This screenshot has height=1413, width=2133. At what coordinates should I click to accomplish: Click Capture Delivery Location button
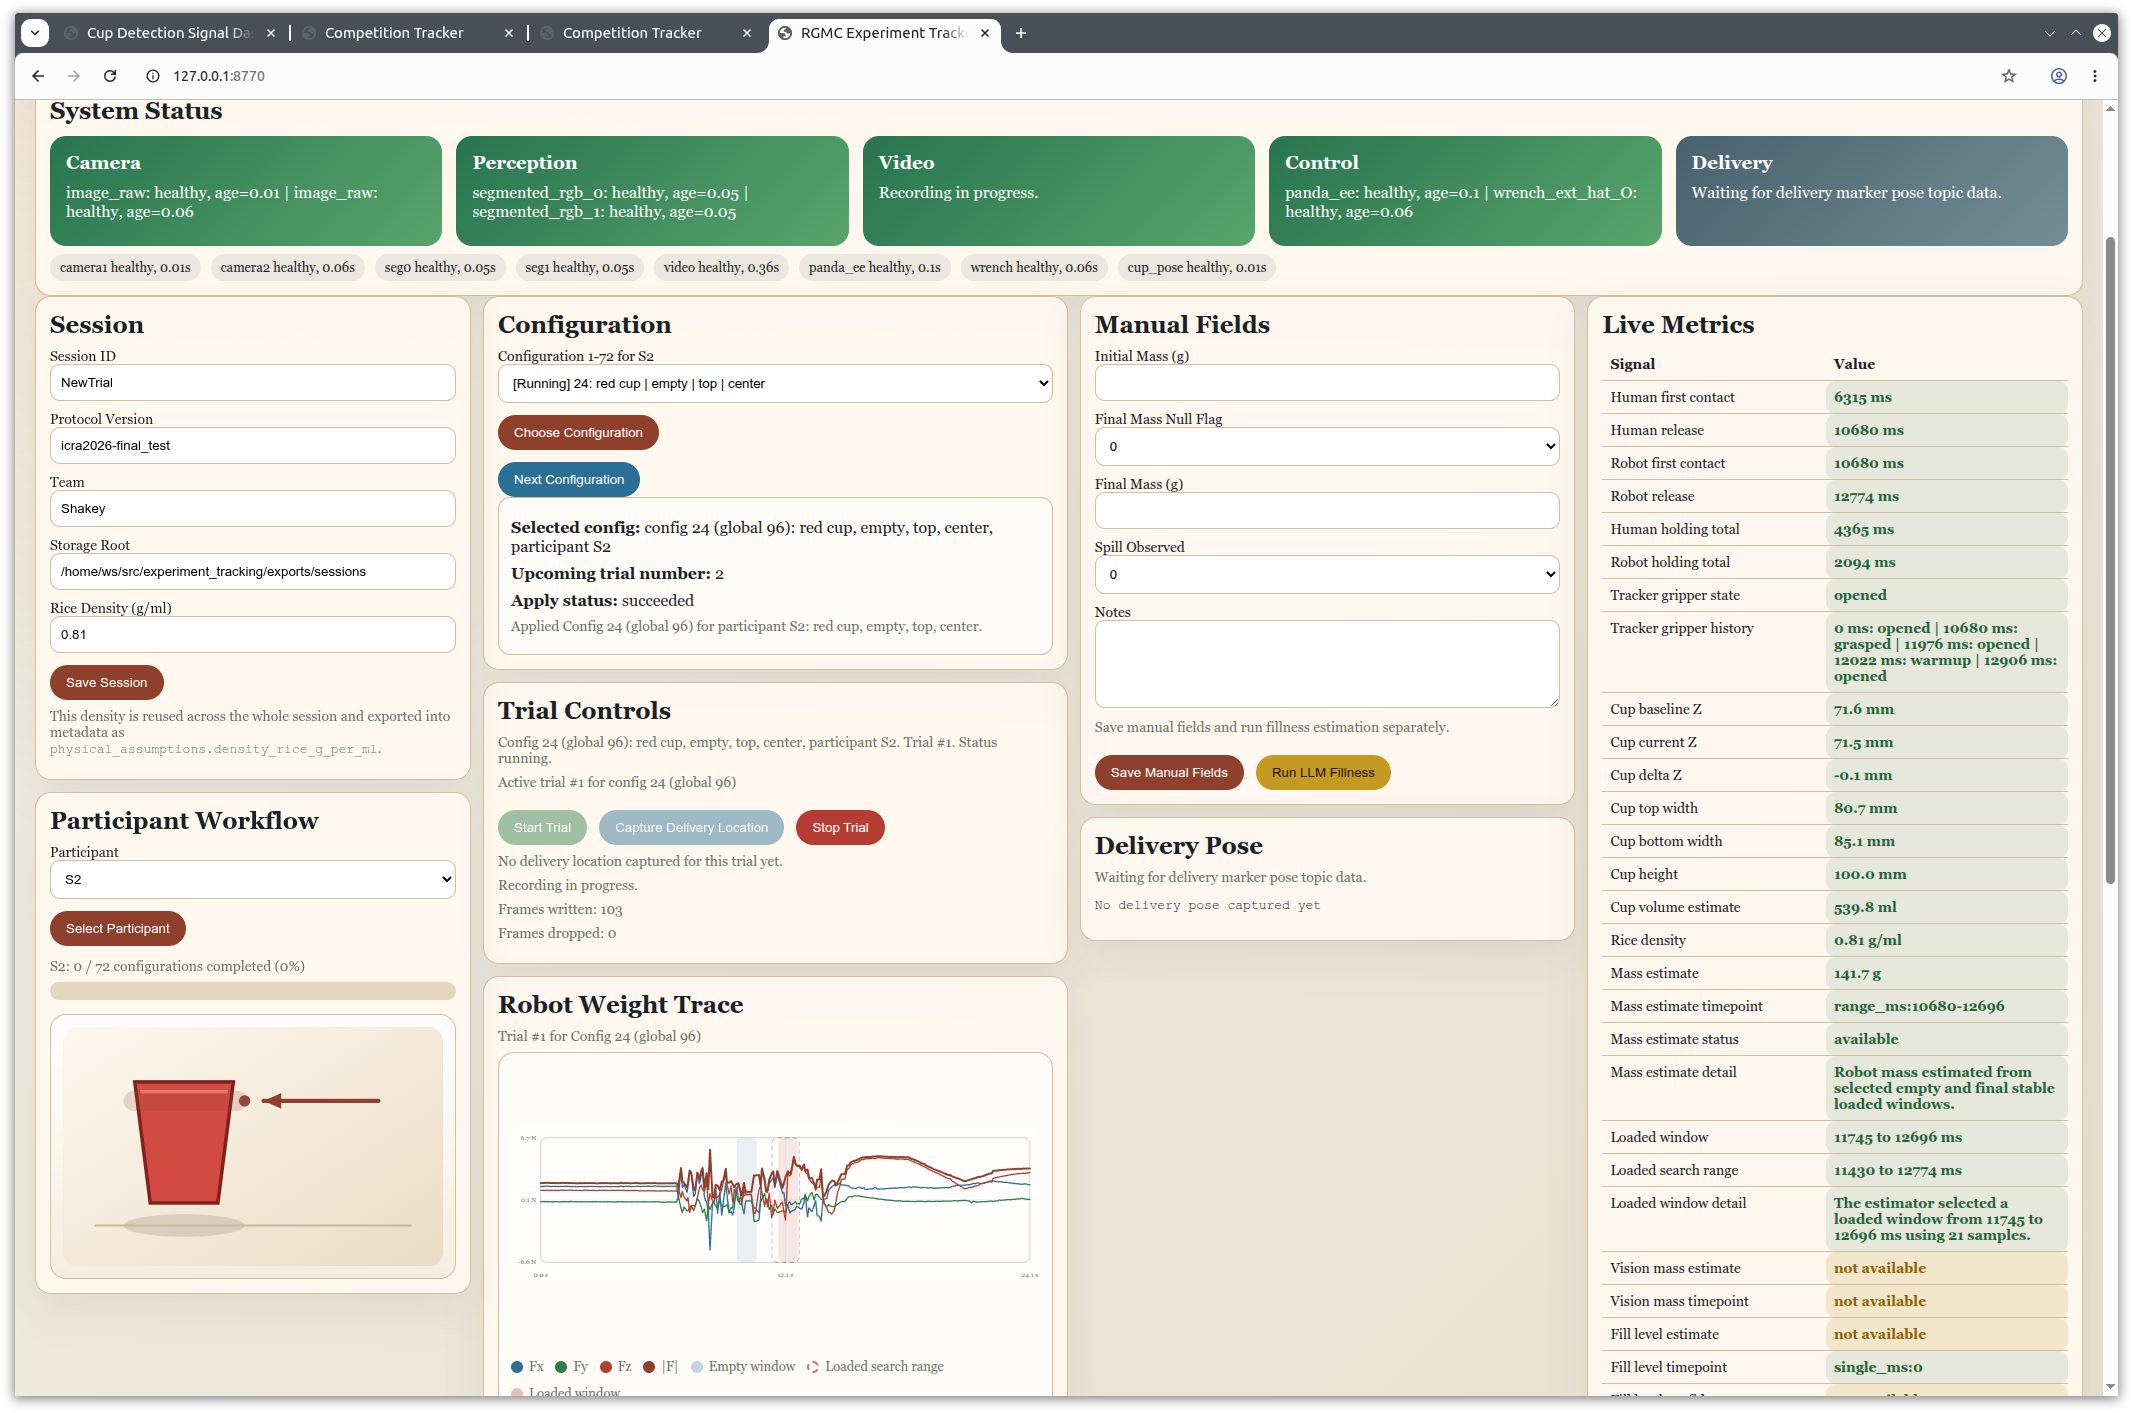click(x=692, y=828)
